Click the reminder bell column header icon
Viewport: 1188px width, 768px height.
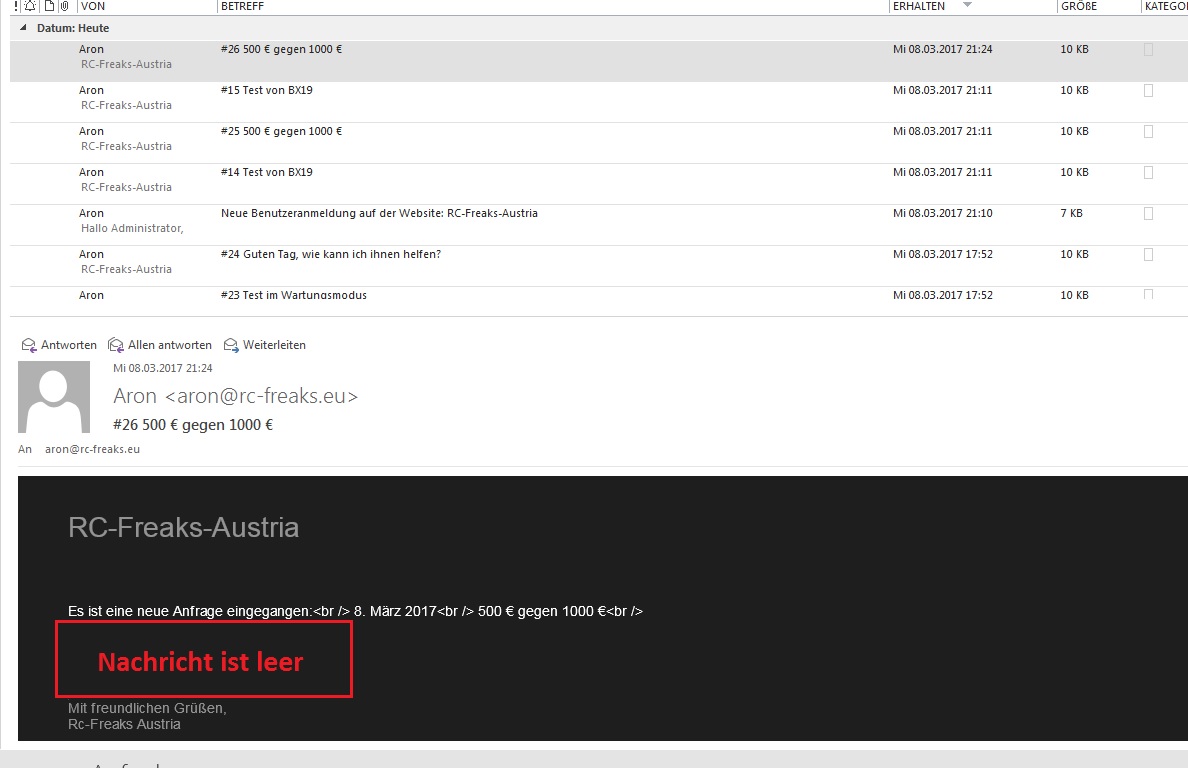tap(30, 6)
